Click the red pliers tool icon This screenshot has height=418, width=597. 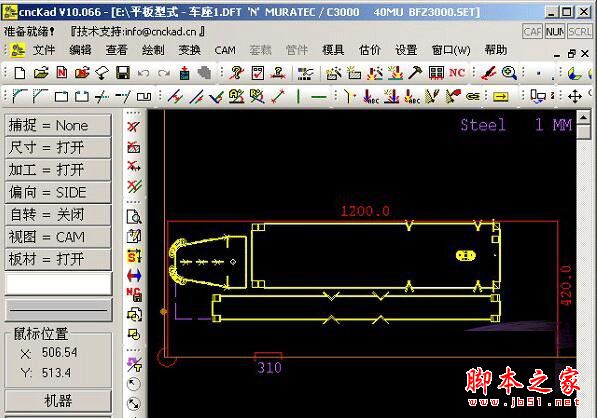coord(488,72)
